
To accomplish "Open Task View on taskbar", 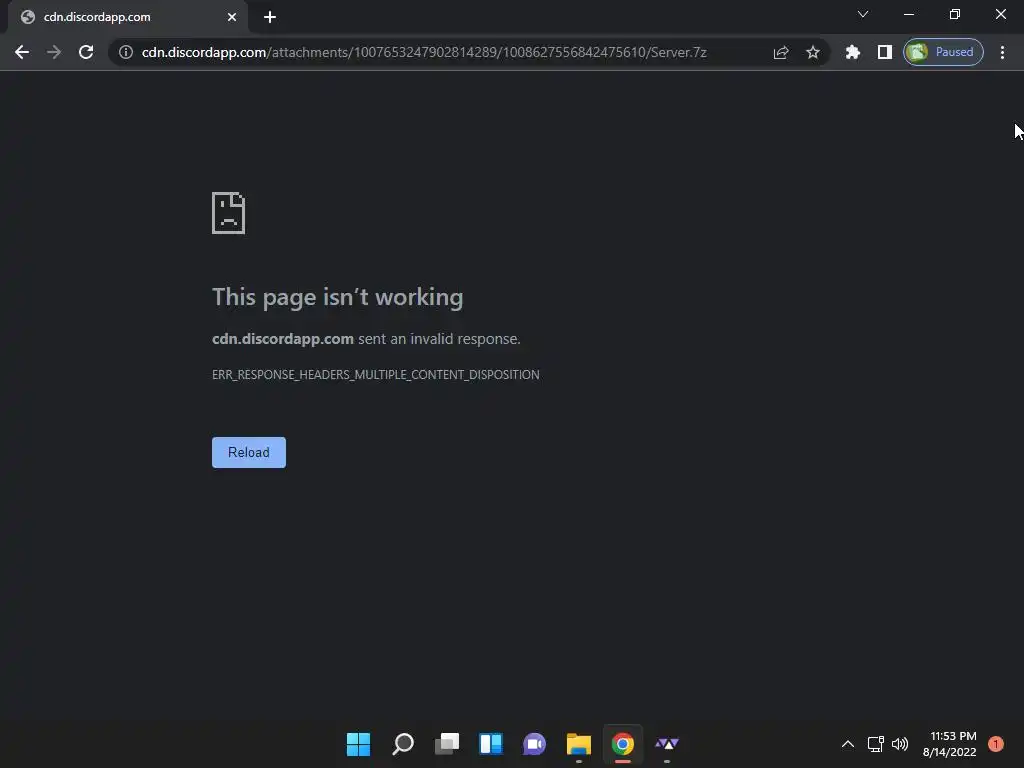I will 447,744.
